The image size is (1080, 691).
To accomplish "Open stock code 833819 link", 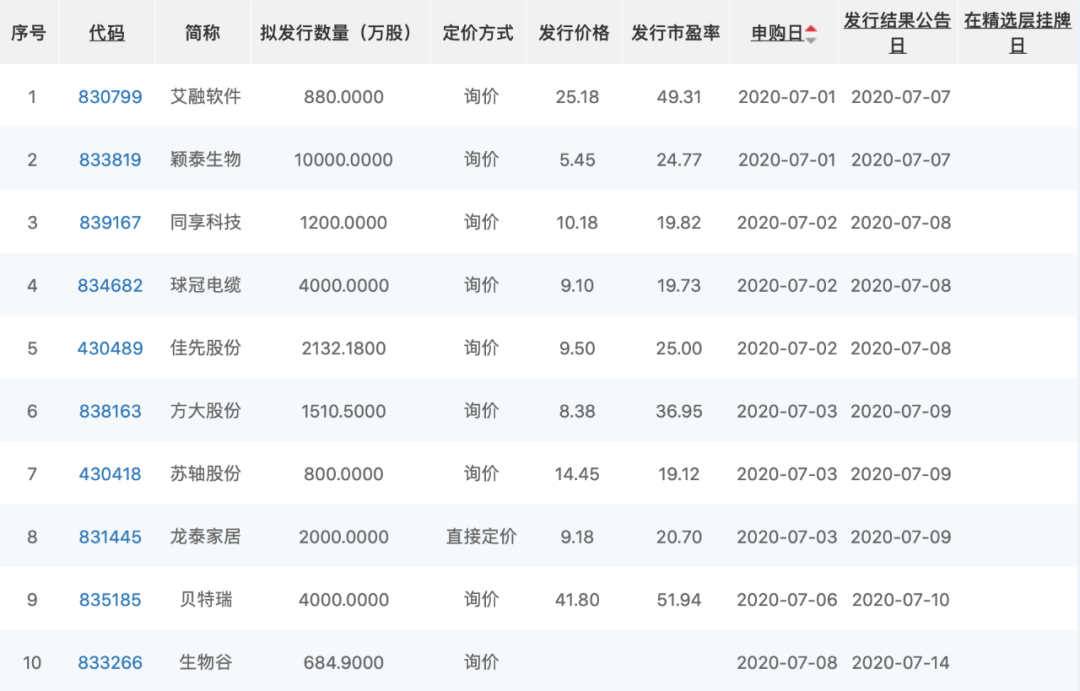I will tap(110, 160).
